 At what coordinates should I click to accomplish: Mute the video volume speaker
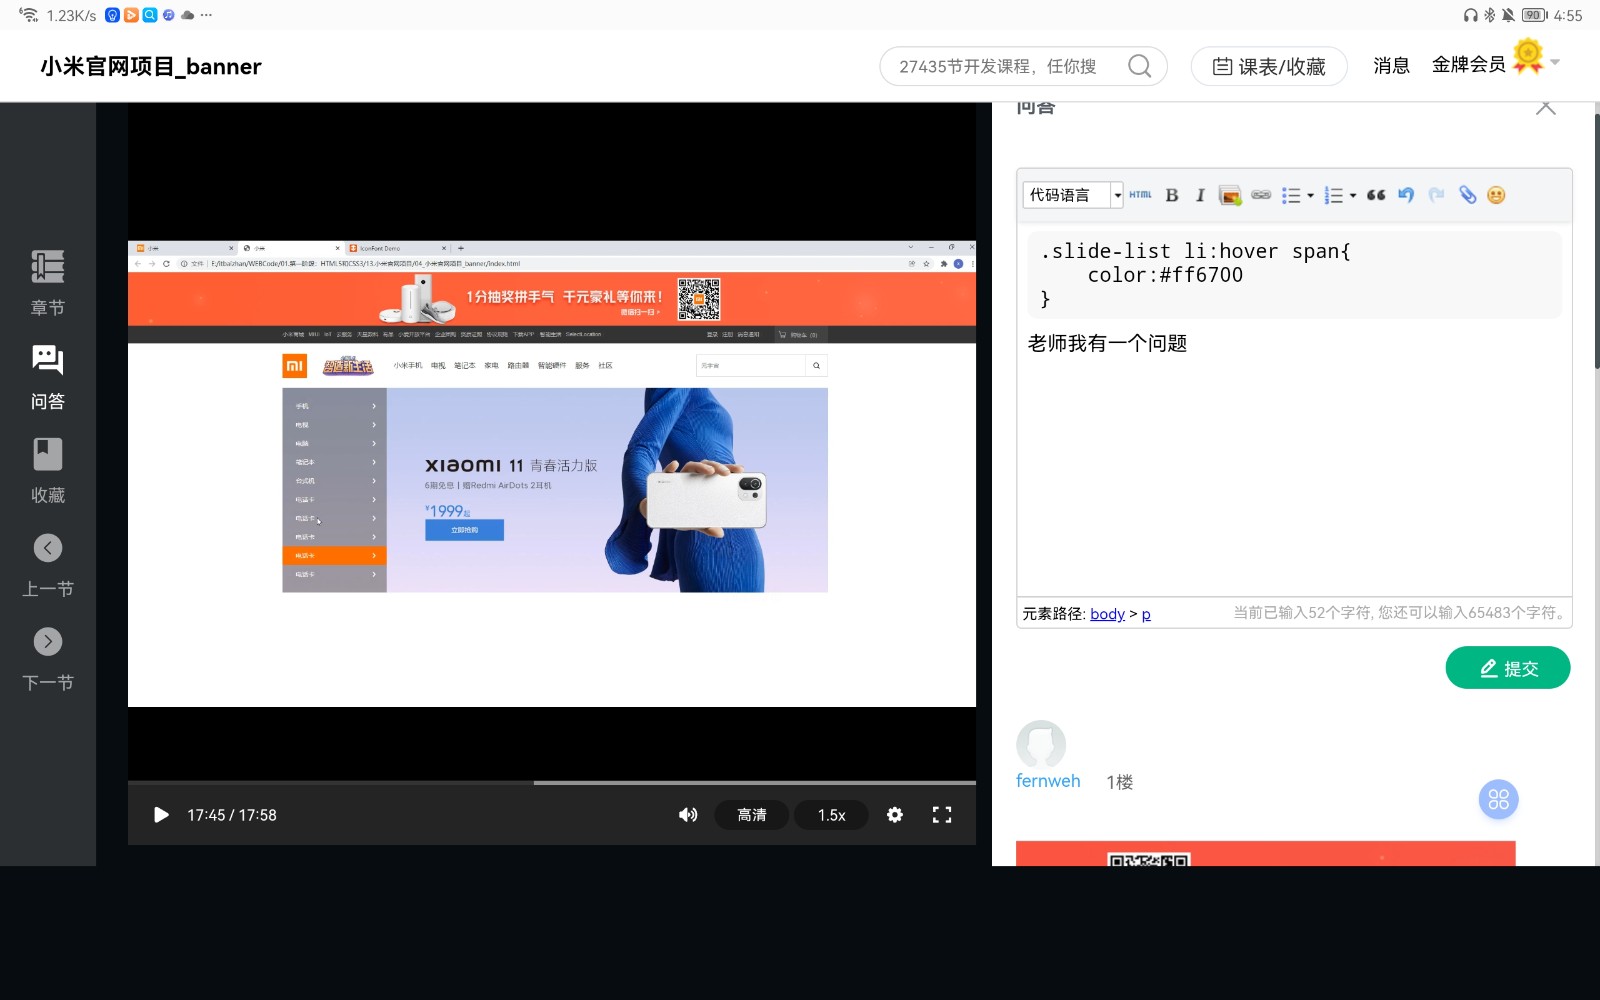688,815
